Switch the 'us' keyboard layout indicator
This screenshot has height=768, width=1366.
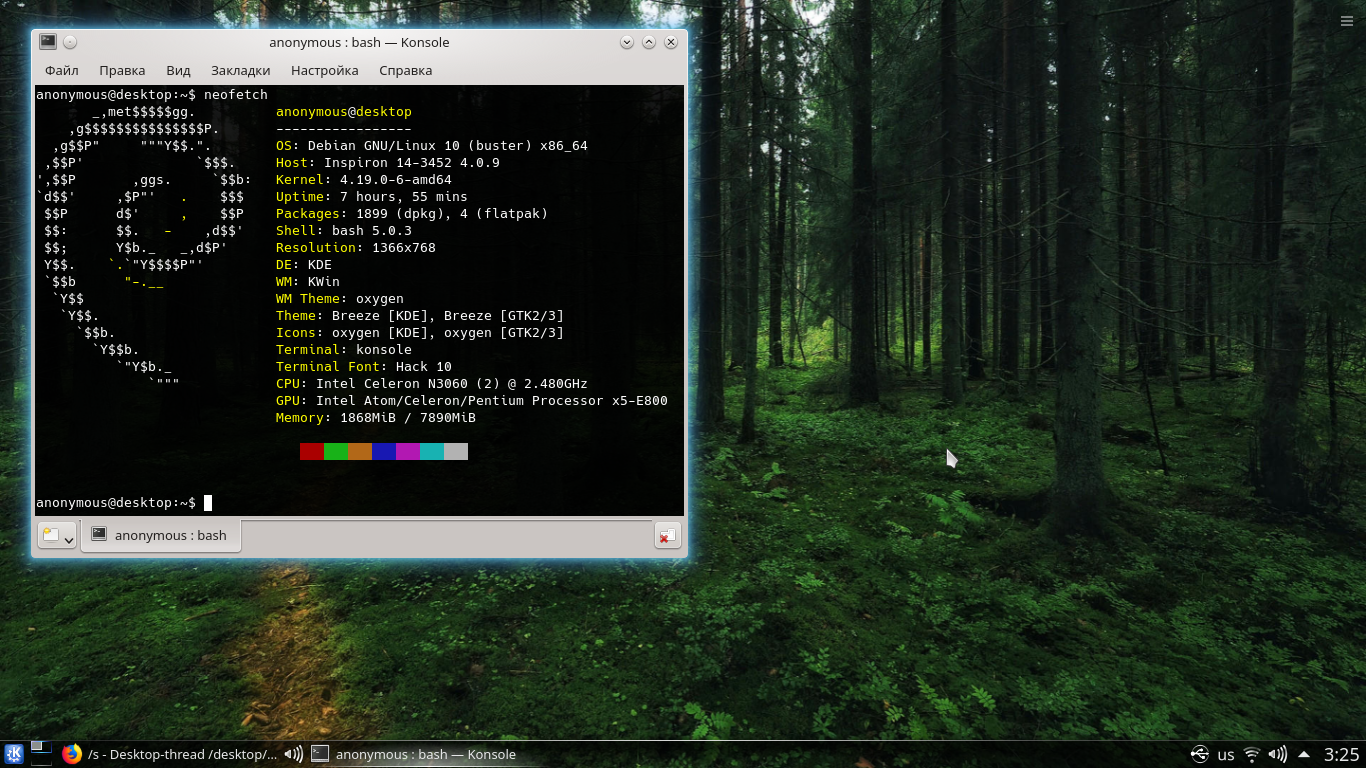pos(1226,755)
